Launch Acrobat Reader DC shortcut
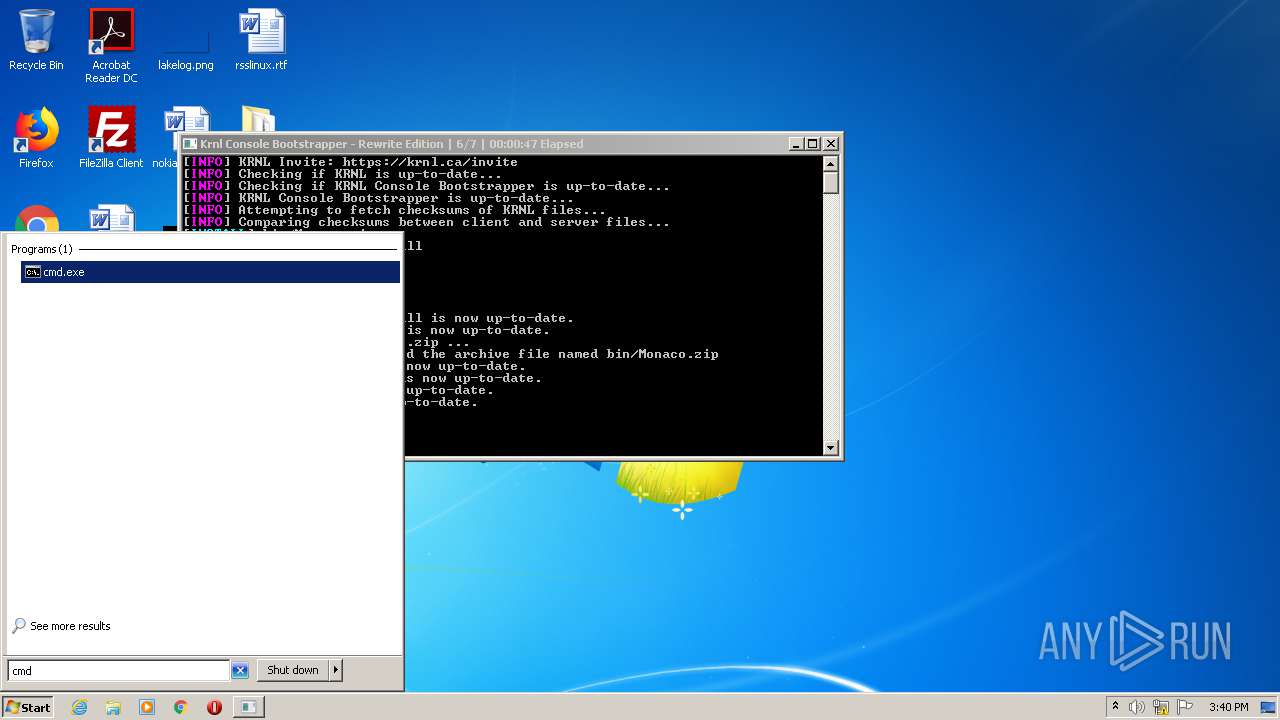Viewport: 1280px width, 720px height. coord(111,46)
